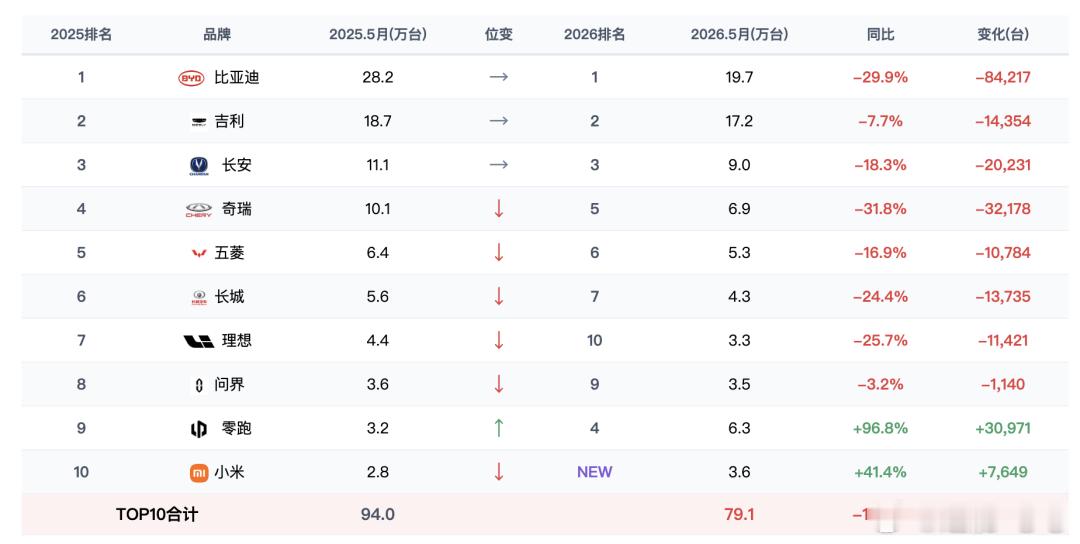This screenshot has height=544, width=1080.
Task: Click the red down arrow in 五菱 row
Action: coord(499,252)
